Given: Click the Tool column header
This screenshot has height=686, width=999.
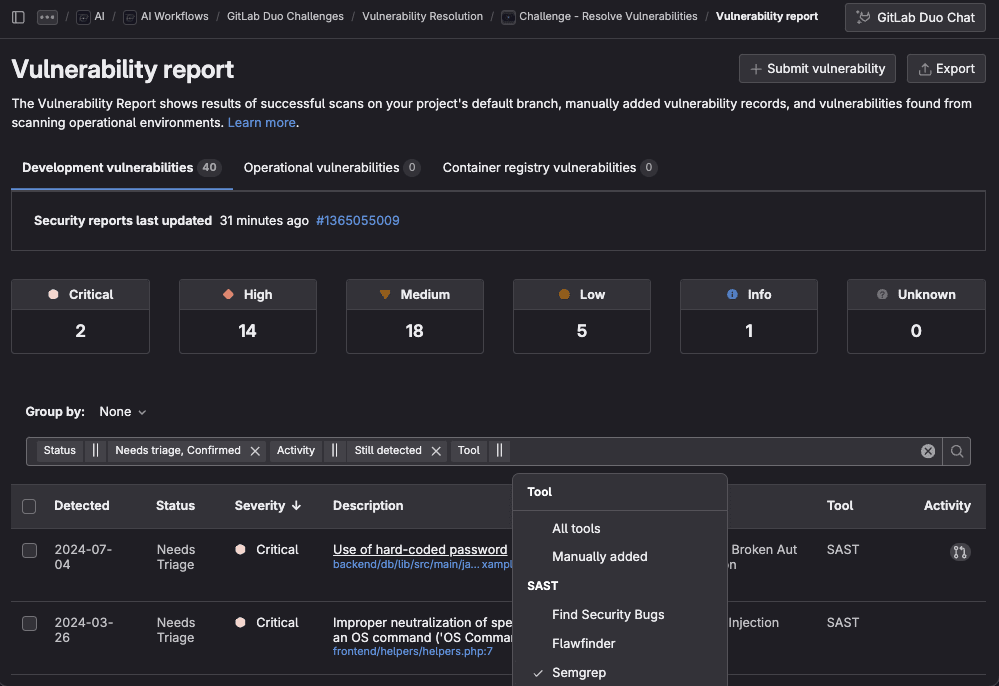Looking at the screenshot, I should click(840, 506).
